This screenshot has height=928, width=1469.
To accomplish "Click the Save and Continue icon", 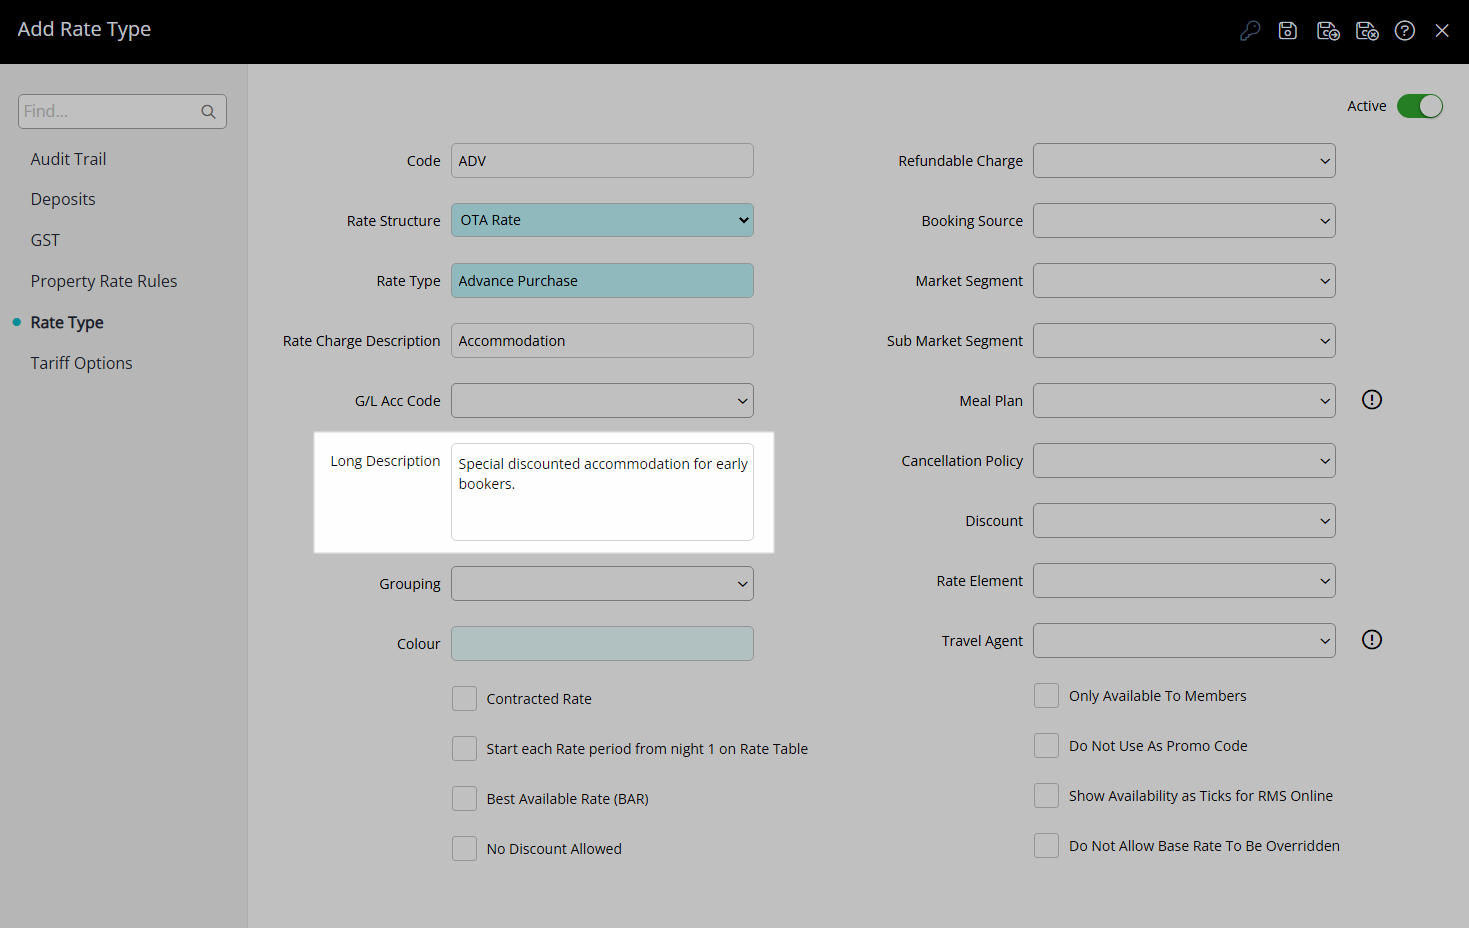I will (1328, 31).
